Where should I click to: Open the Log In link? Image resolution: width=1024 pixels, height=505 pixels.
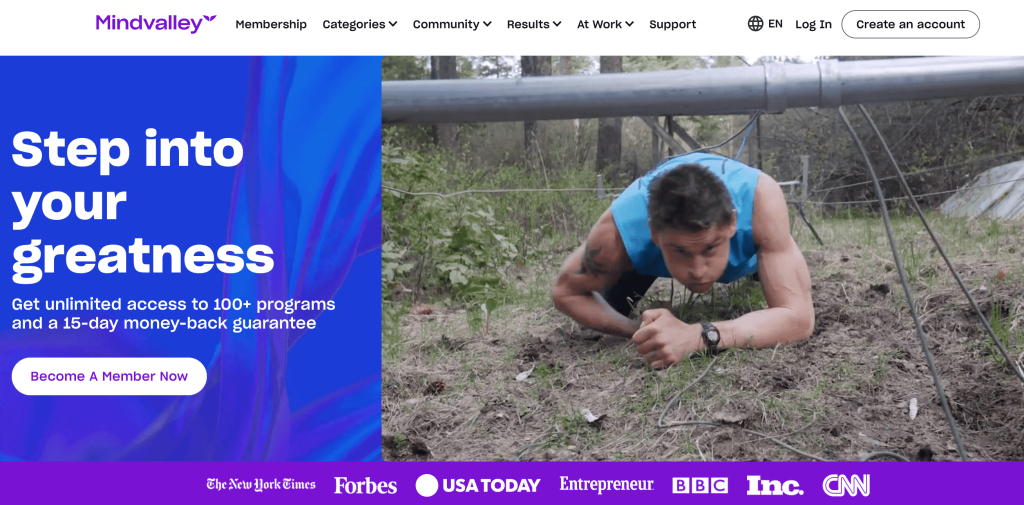813,24
